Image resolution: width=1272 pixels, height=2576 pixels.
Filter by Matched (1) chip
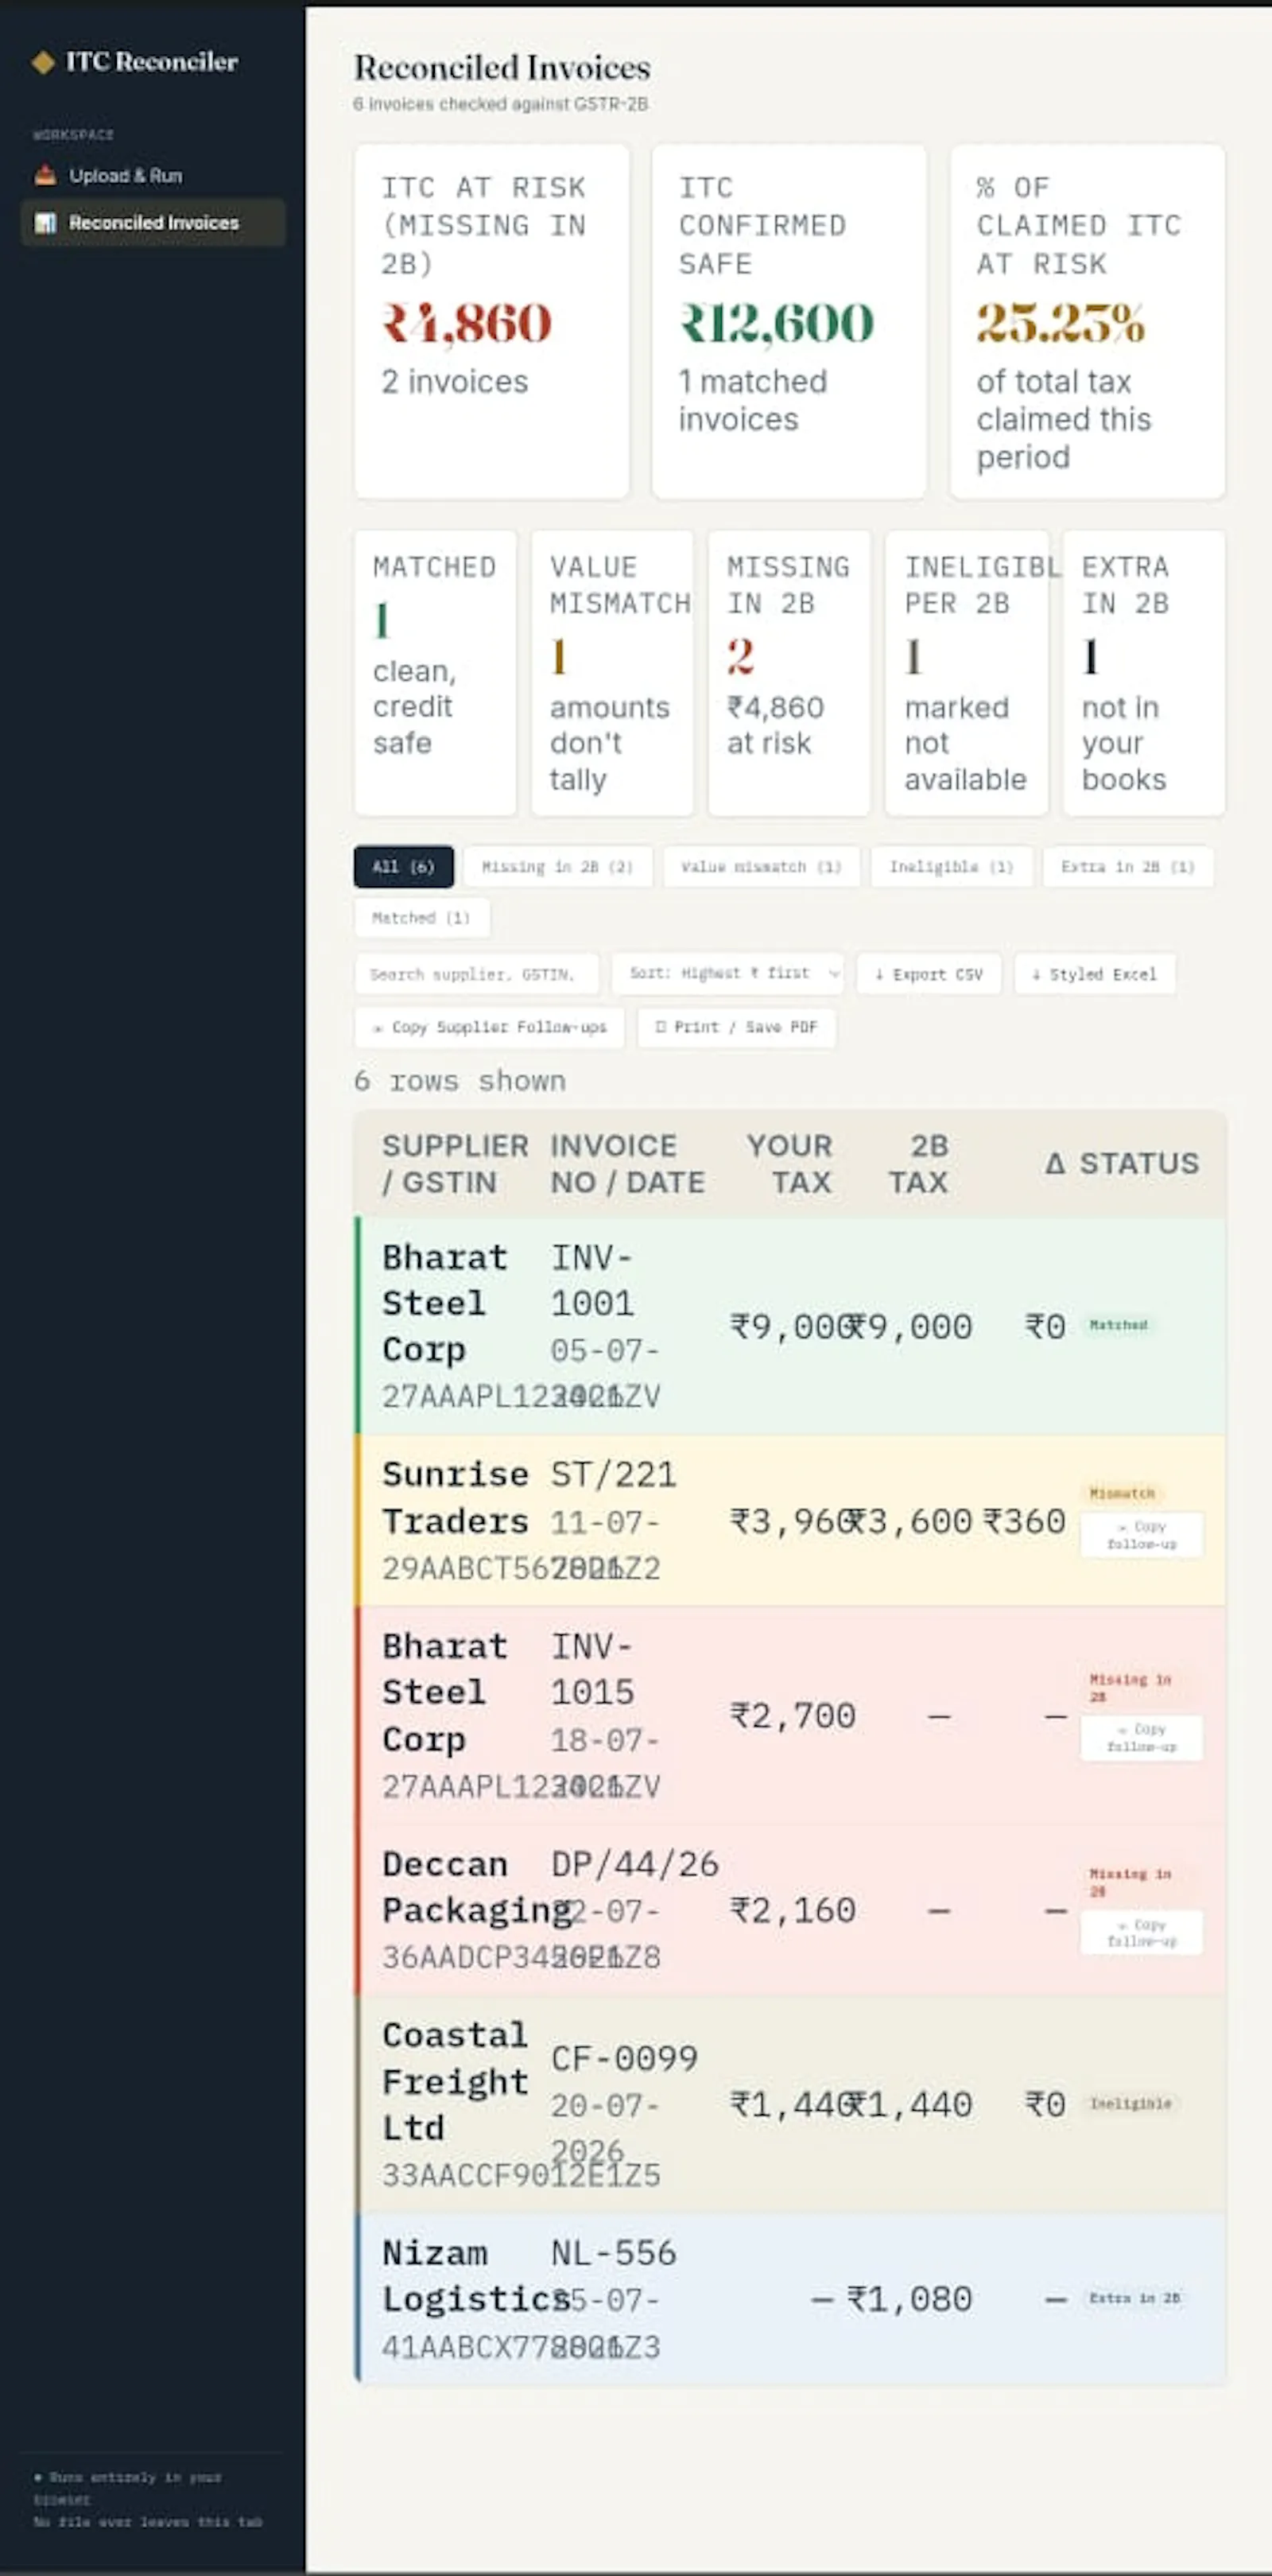click(421, 917)
